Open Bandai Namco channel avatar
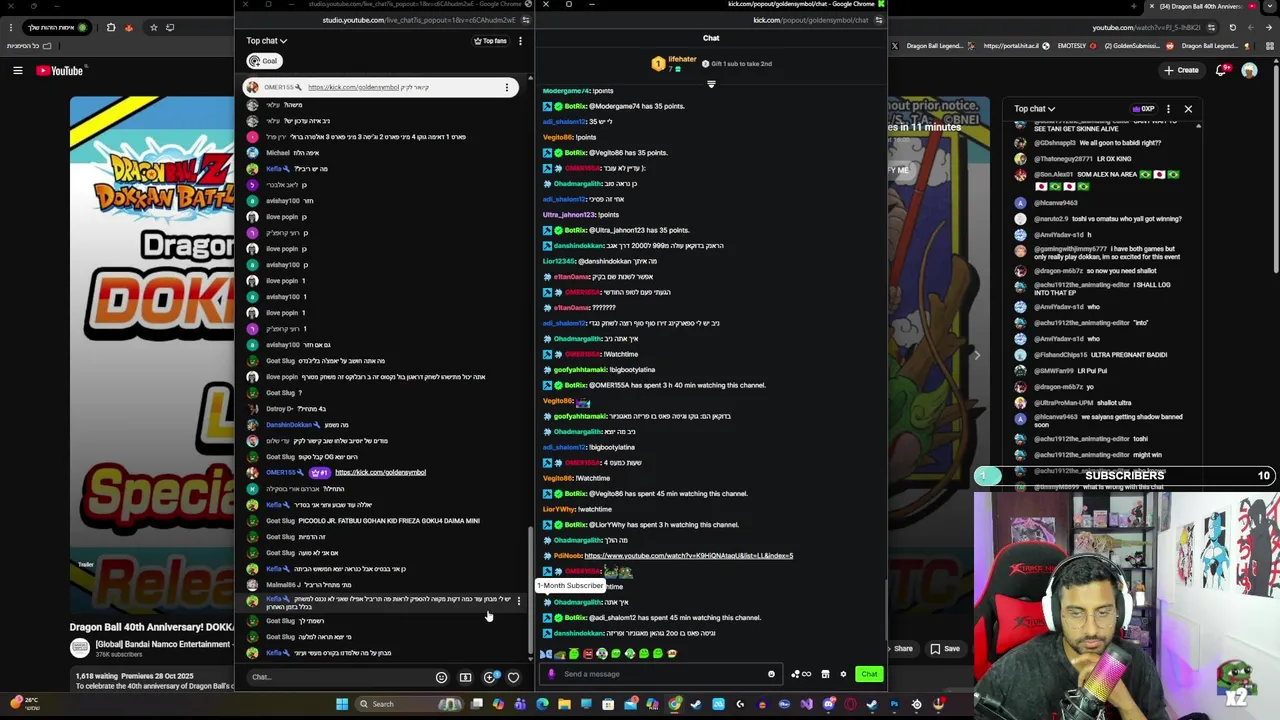Image resolution: width=1280 pixels, height=720 pixels. click(x=79, y=648)
